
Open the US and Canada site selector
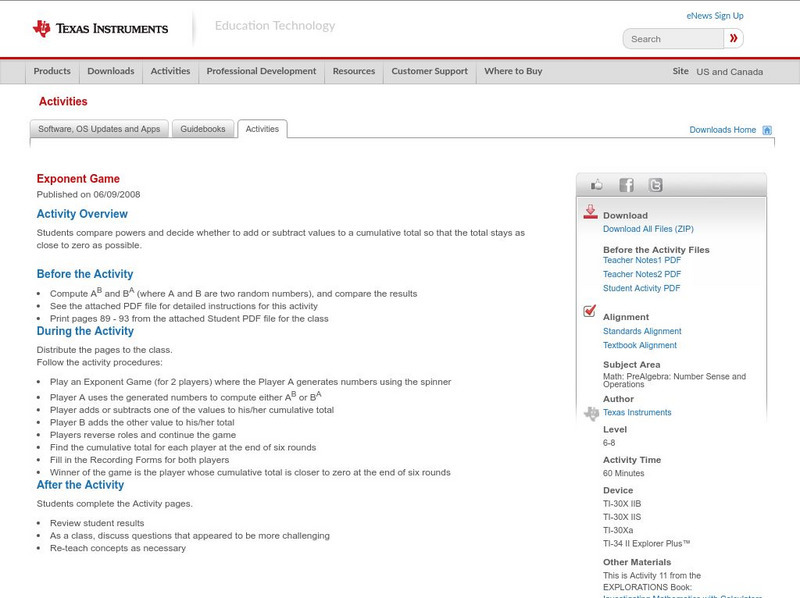(729, 72)
